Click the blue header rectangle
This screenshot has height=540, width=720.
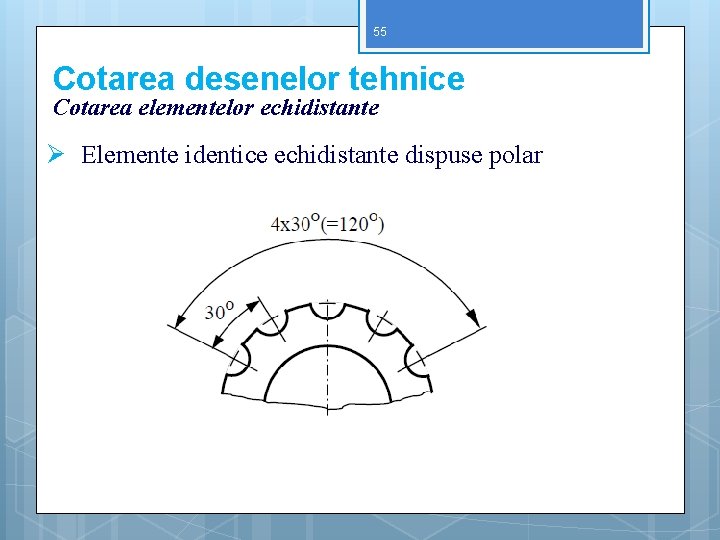504,24
